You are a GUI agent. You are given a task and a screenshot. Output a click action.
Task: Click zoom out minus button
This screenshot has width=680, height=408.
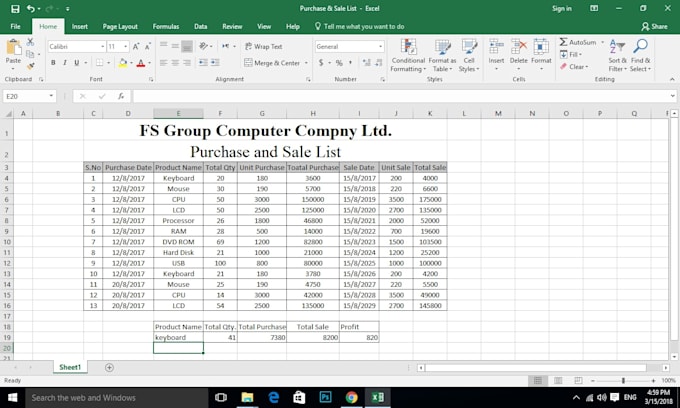[x=593, y=381]
